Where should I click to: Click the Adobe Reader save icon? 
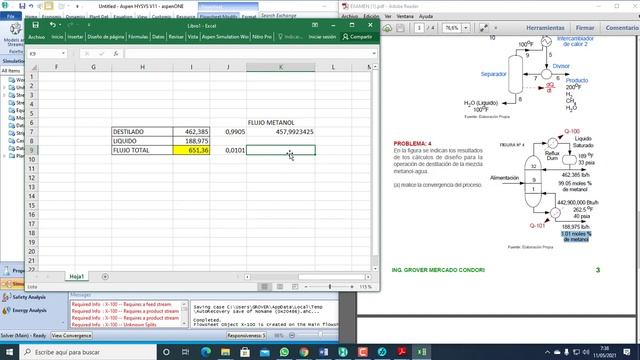[x=400, y=28]
